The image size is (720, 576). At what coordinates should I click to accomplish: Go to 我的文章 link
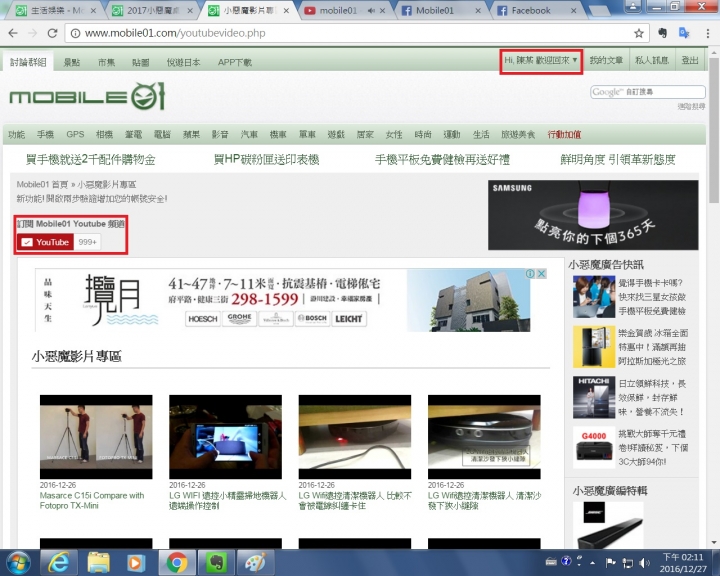point(606,60)
